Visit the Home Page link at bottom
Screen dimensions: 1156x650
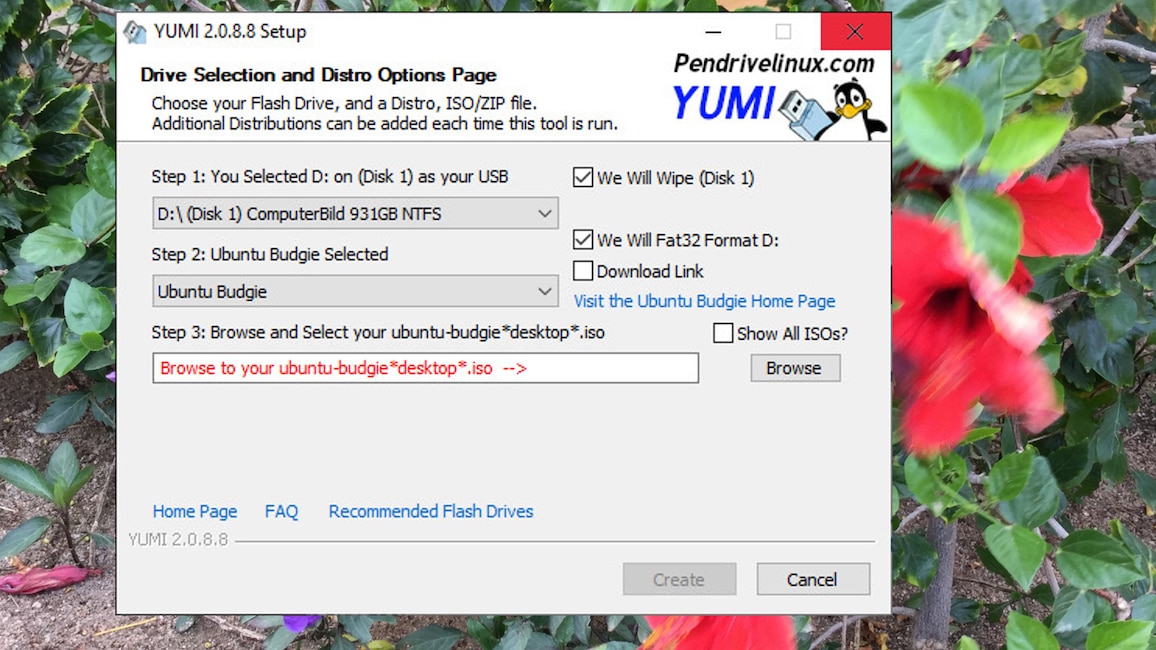click(x=194, y=511)
